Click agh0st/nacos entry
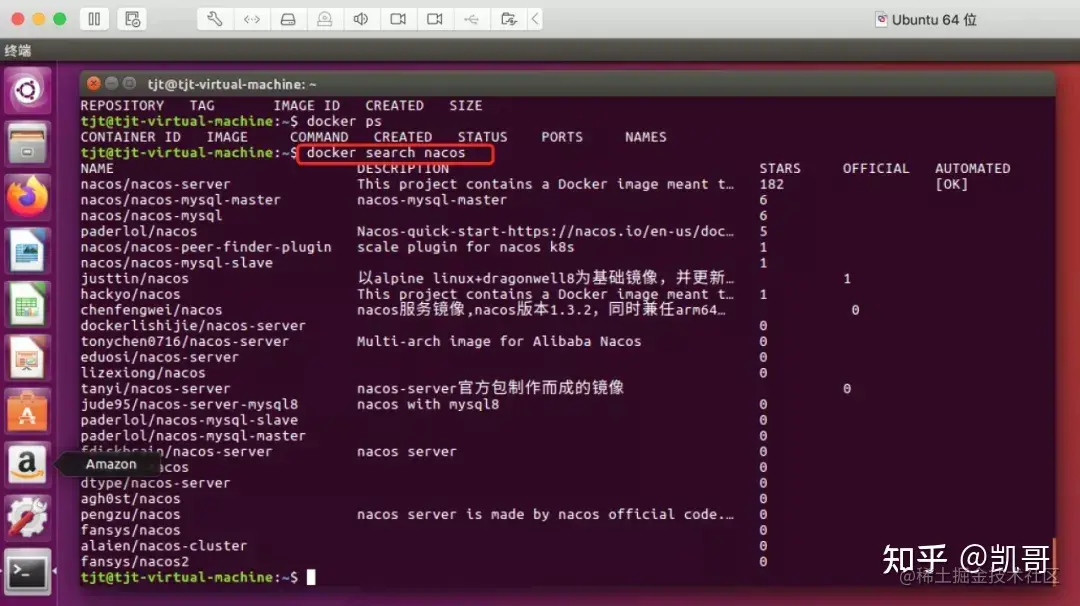 point(130,499)
